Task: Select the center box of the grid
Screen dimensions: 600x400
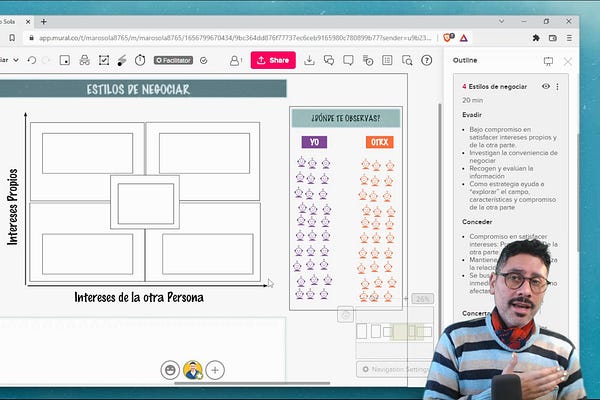Action: pos(145,203)
